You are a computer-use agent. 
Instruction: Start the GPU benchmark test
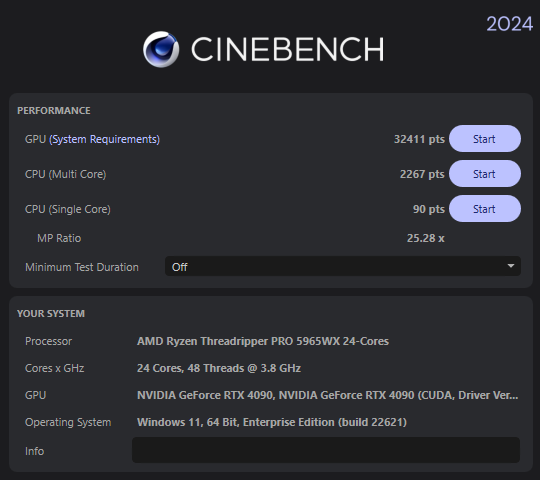click(x=485, y=139)
